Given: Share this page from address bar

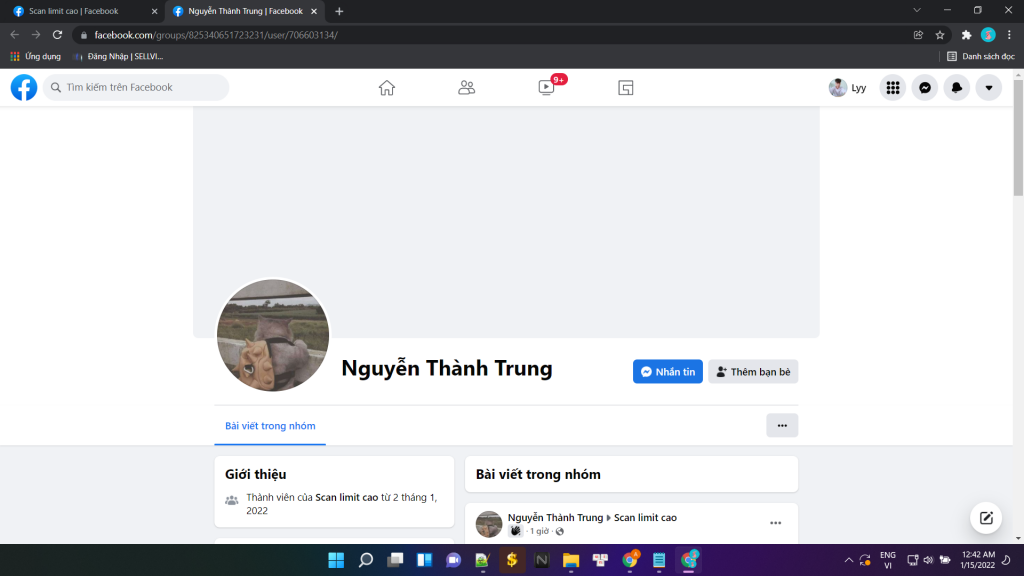Looking at the screenshot, I should point(918,35).
